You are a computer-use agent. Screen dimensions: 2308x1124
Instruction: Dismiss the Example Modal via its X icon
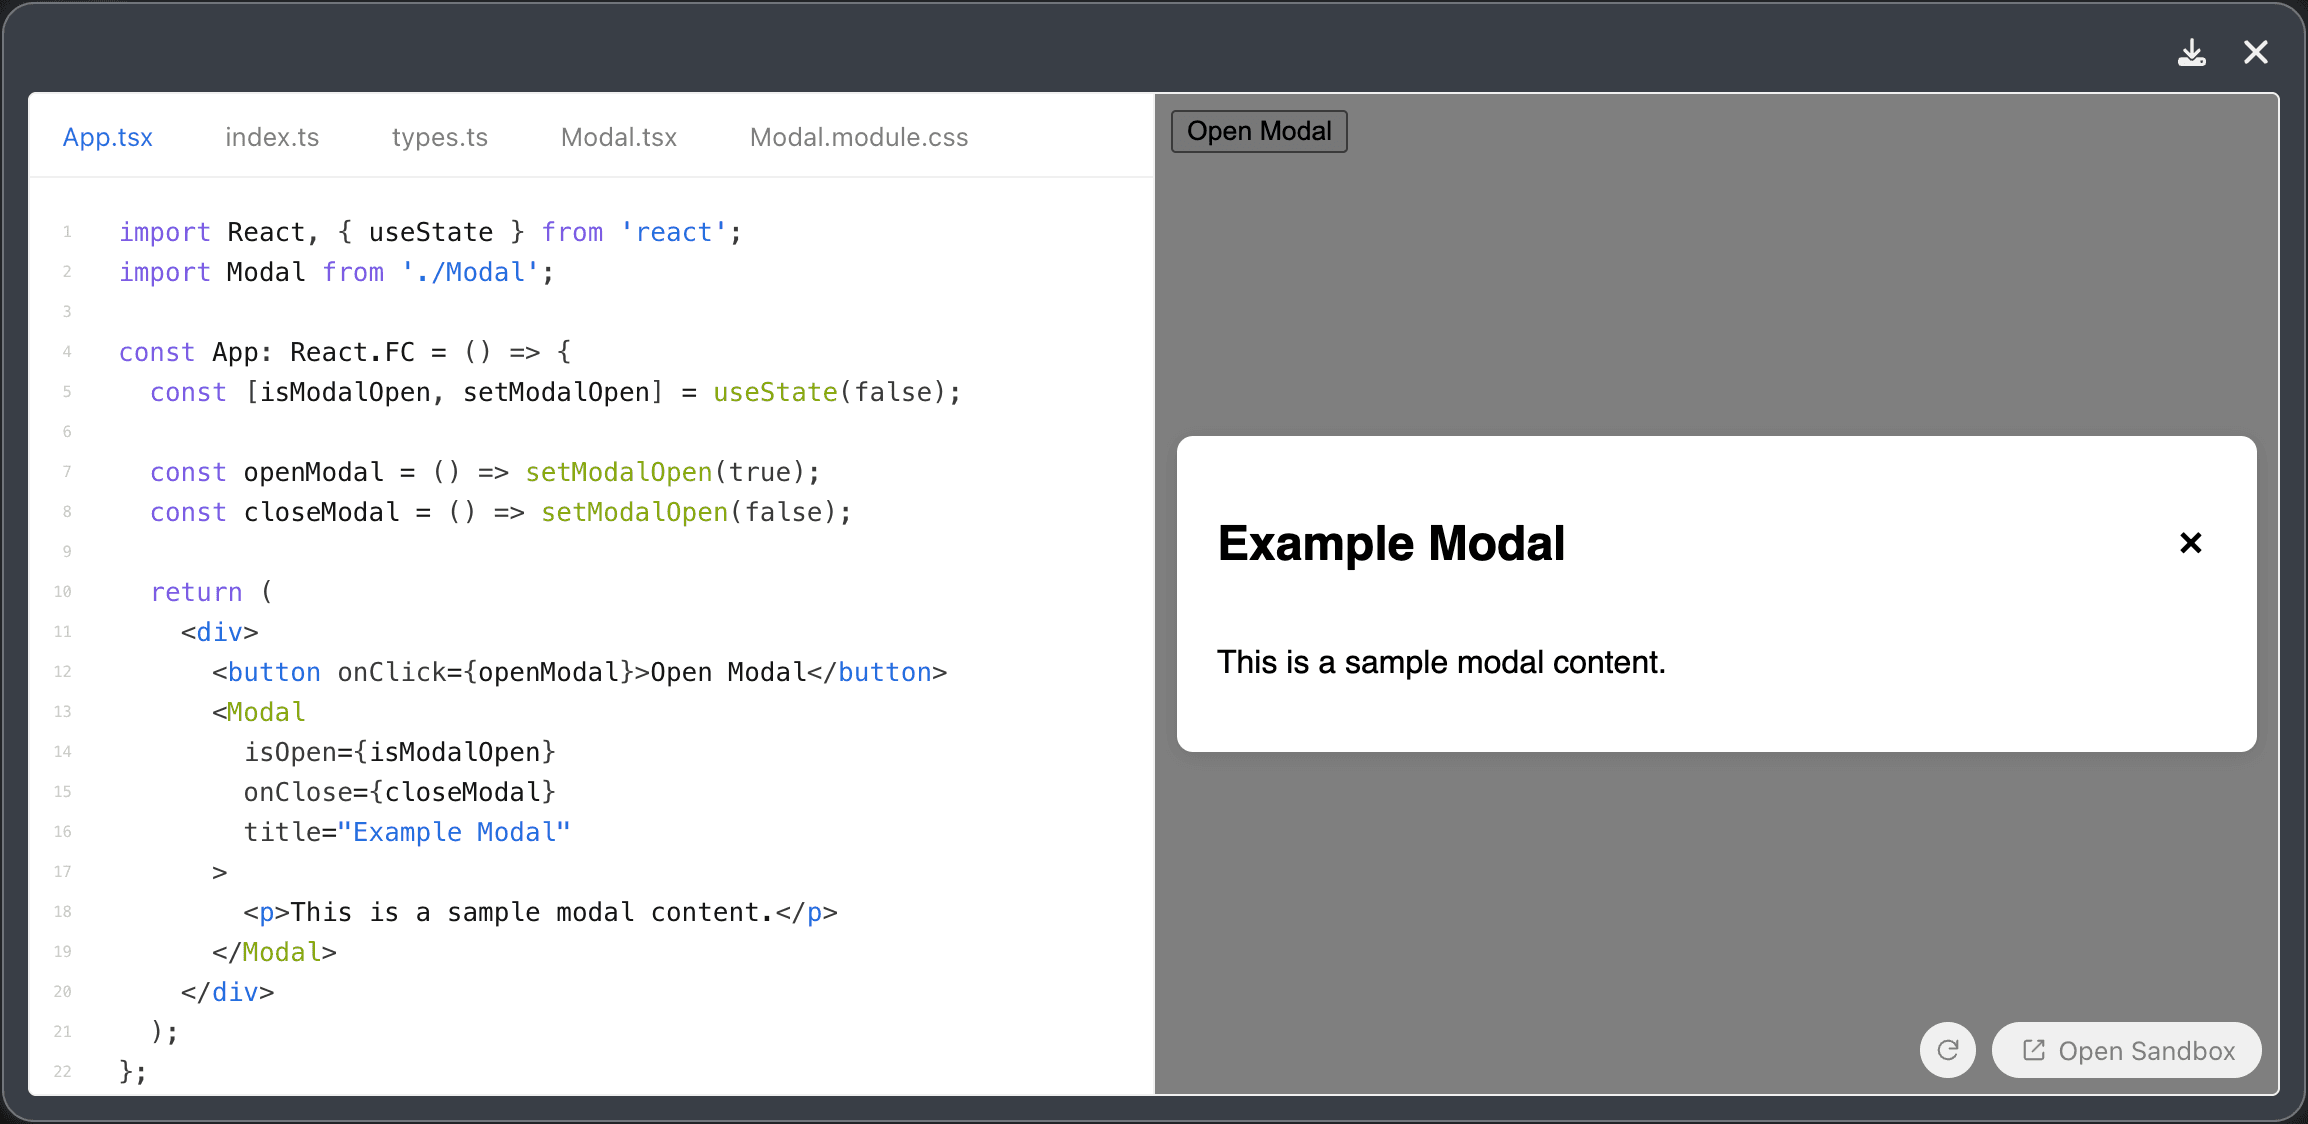(x=2190, y=543)
